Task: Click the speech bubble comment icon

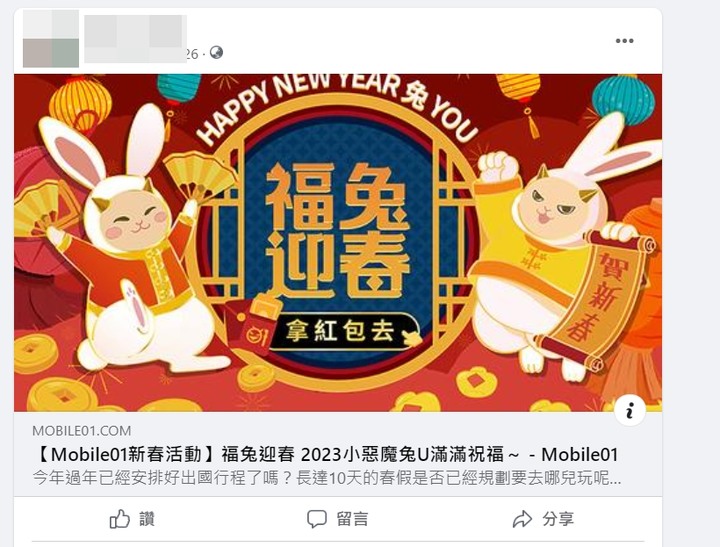Action: 316,519
